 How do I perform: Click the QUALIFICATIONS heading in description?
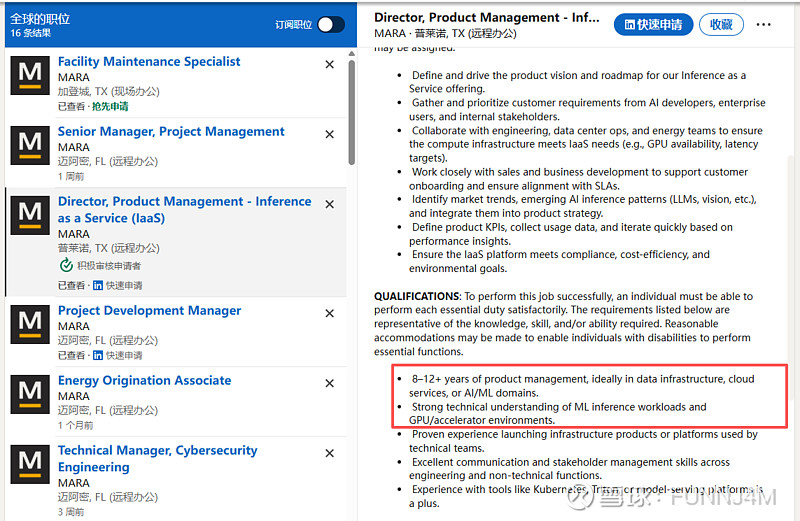pos(417,296)
